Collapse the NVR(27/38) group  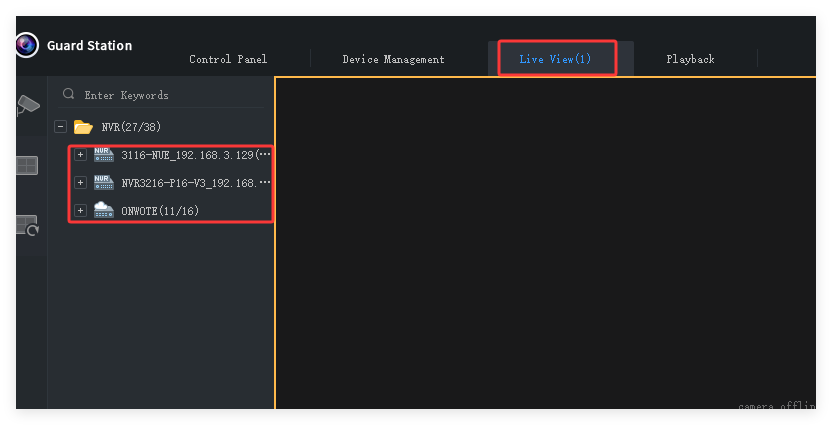(61, 127)
